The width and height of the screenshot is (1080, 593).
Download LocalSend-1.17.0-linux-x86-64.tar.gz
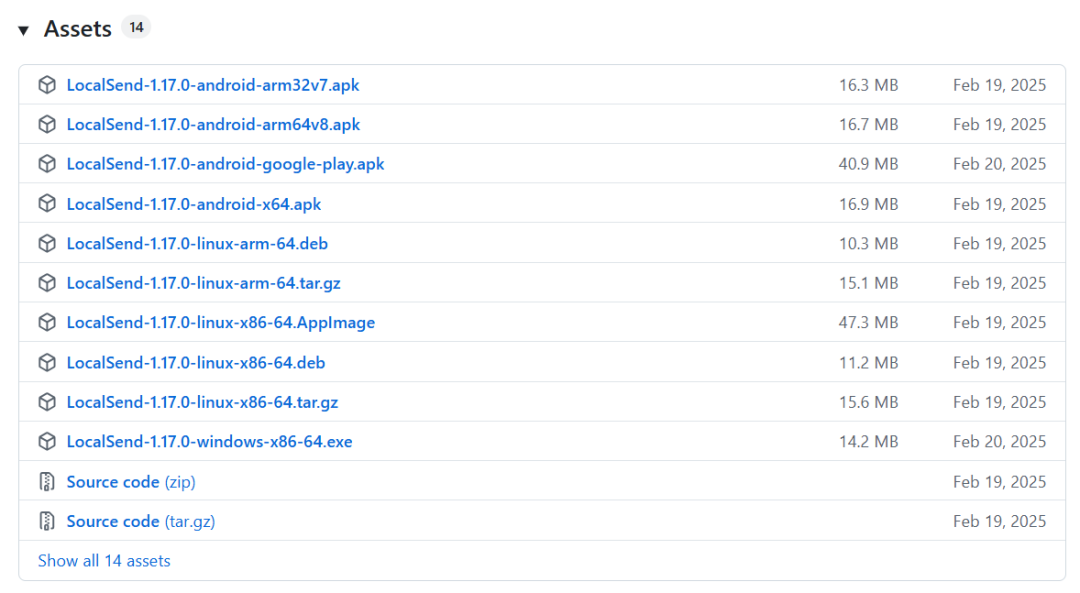tap(202, 402)
